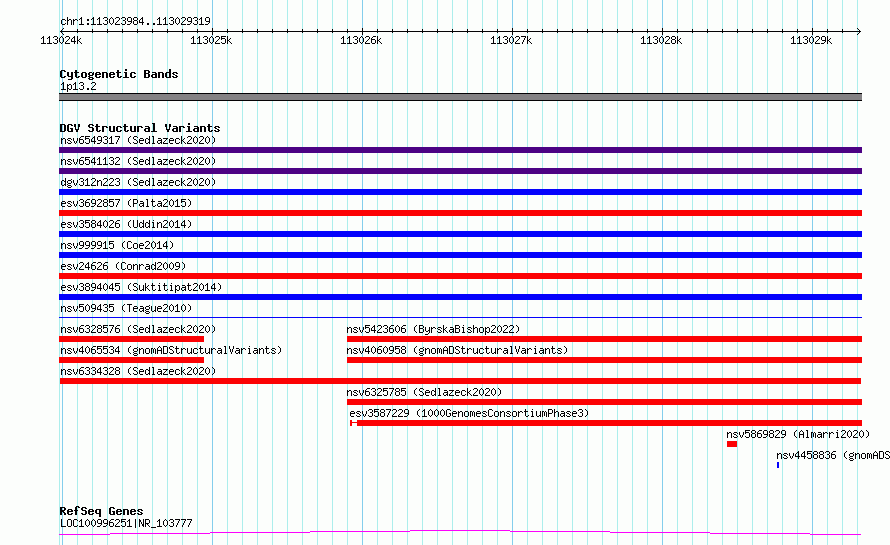Click the esv3692857 (Palta2015) label
This screenshot has width=890, height=545.
[x=126, y=203]
